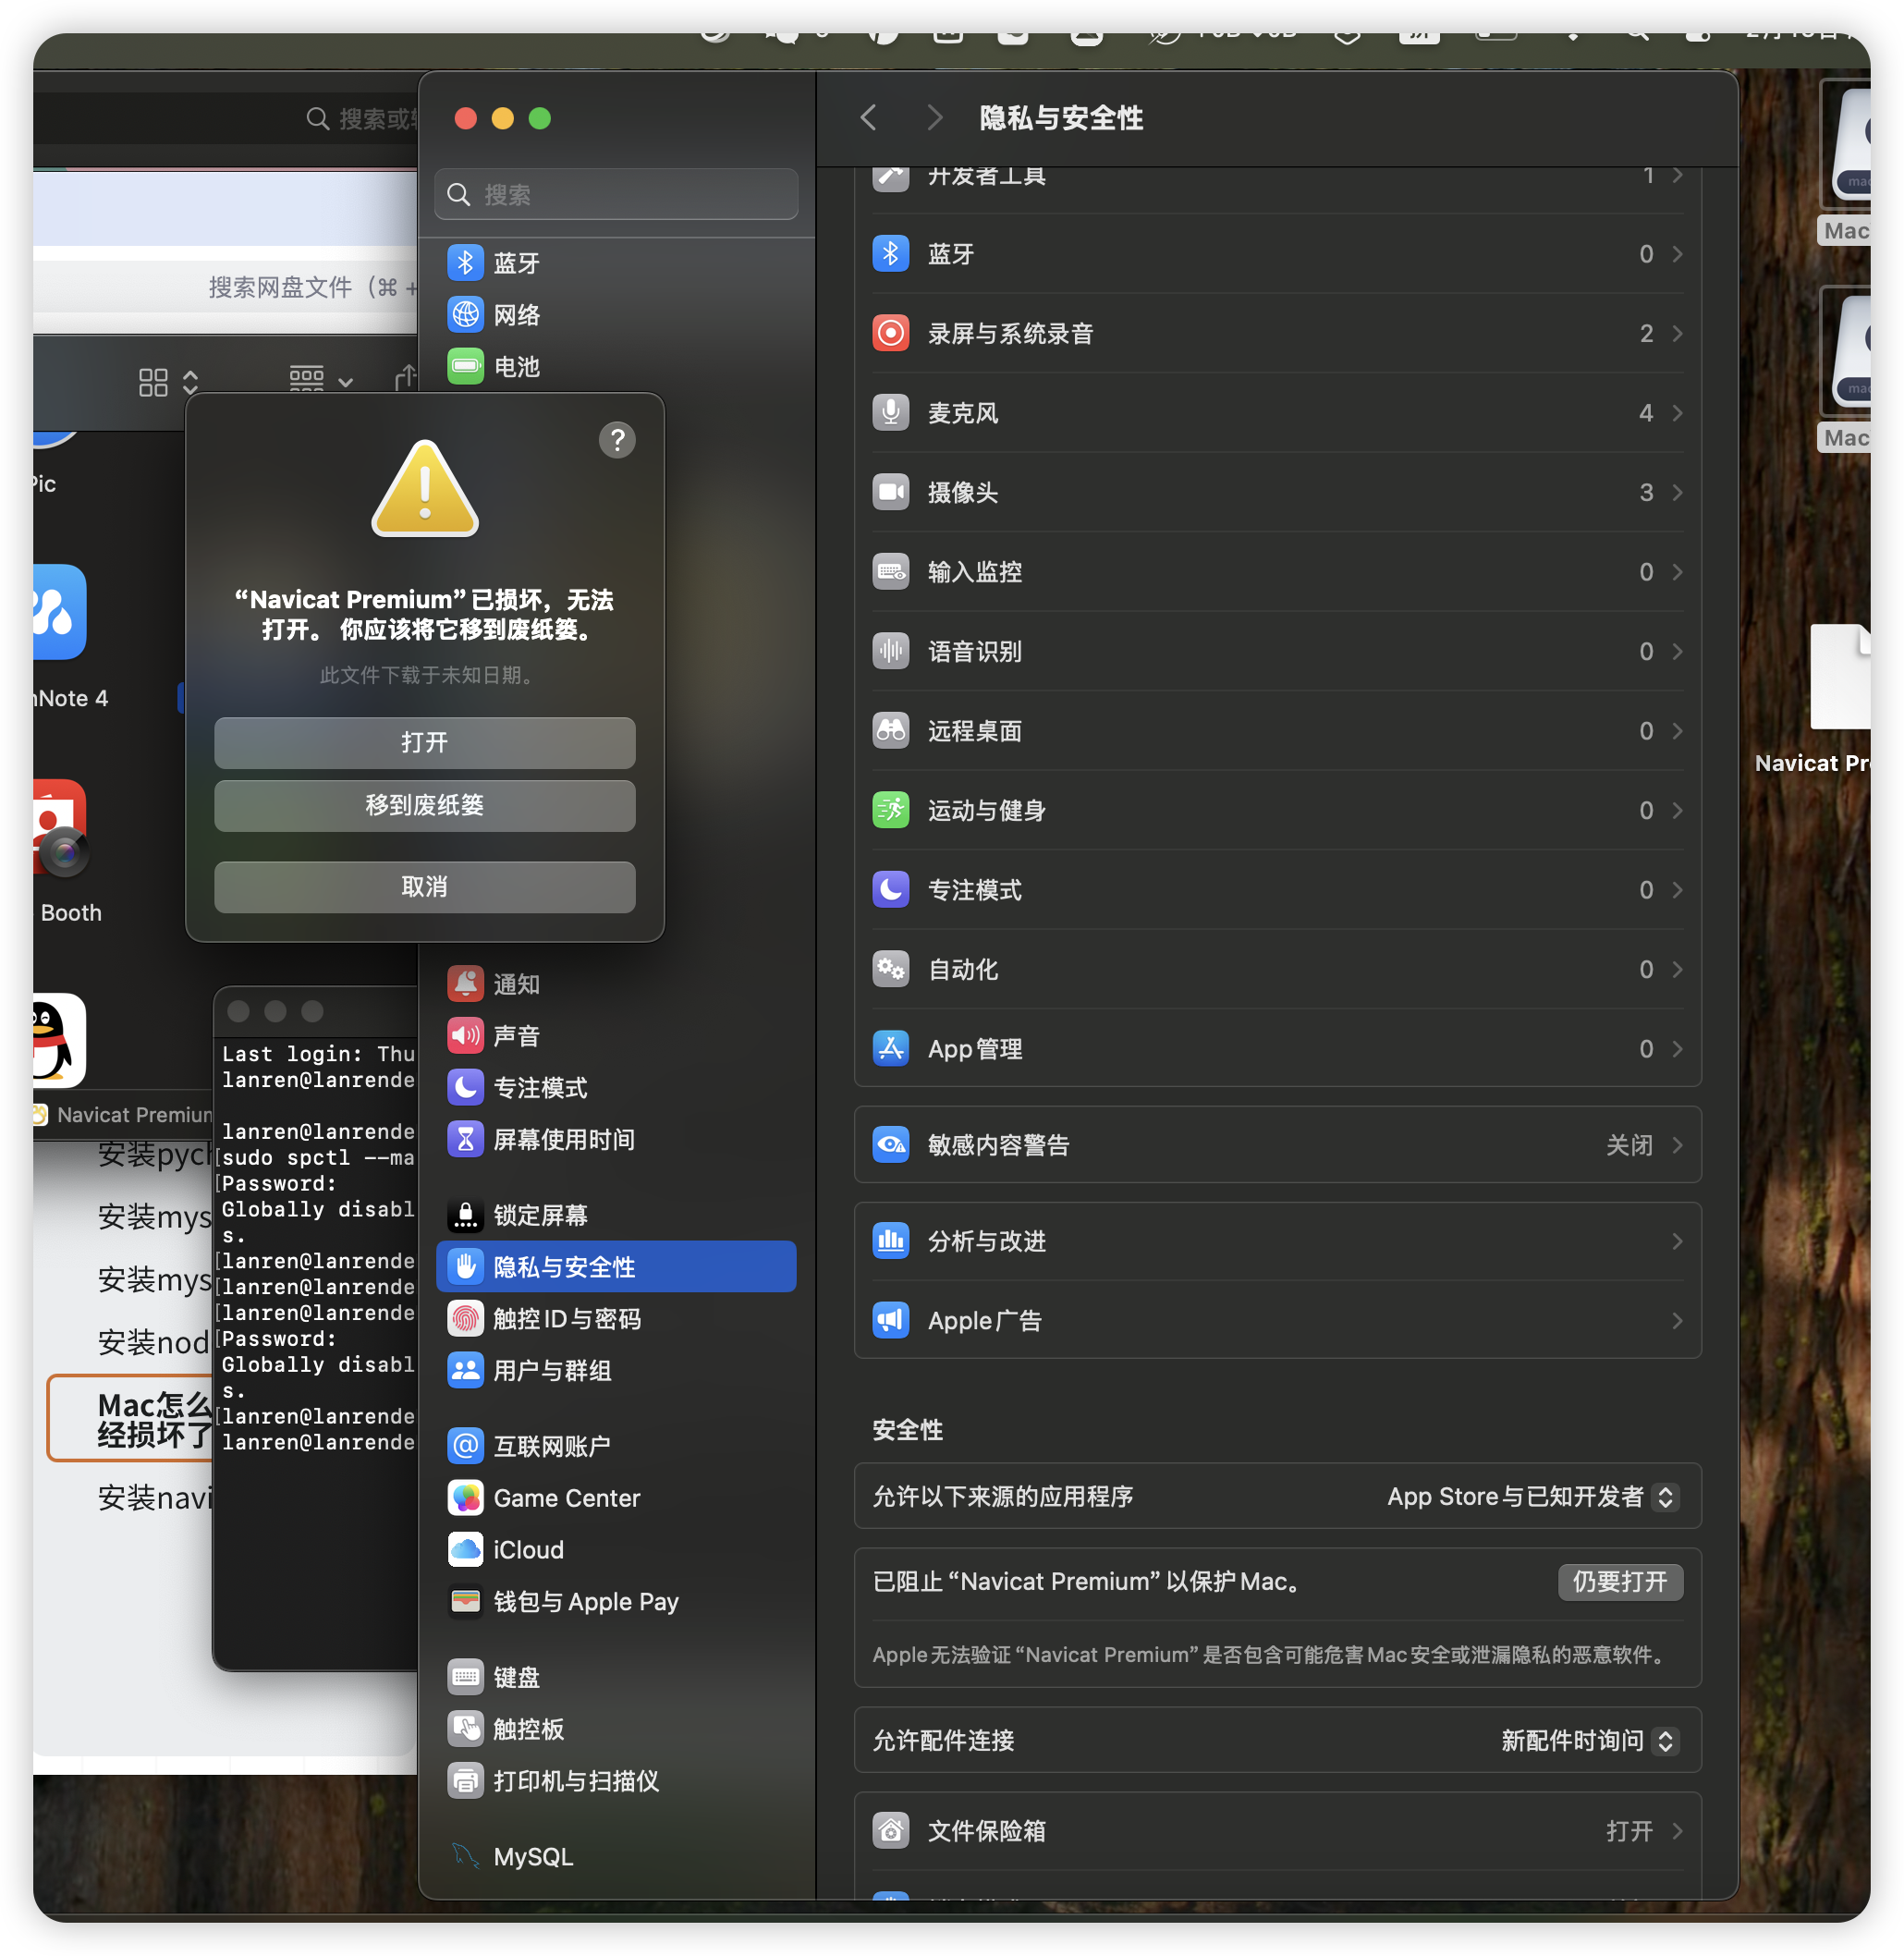Go forward with Settings forward arrow
This screenshot has height=1956, width=1904.
pyautogui.click(x=934, y=118)
